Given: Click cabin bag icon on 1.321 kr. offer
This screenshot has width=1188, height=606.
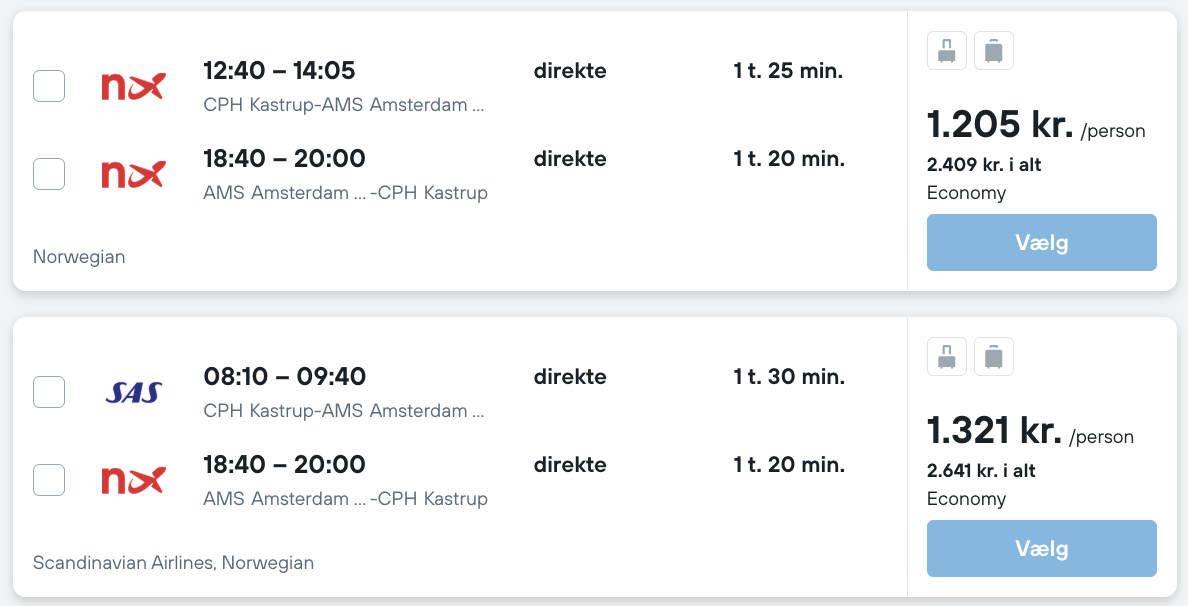Looking at the screenshot, I should pyautogui.click(x=946, y=356).
